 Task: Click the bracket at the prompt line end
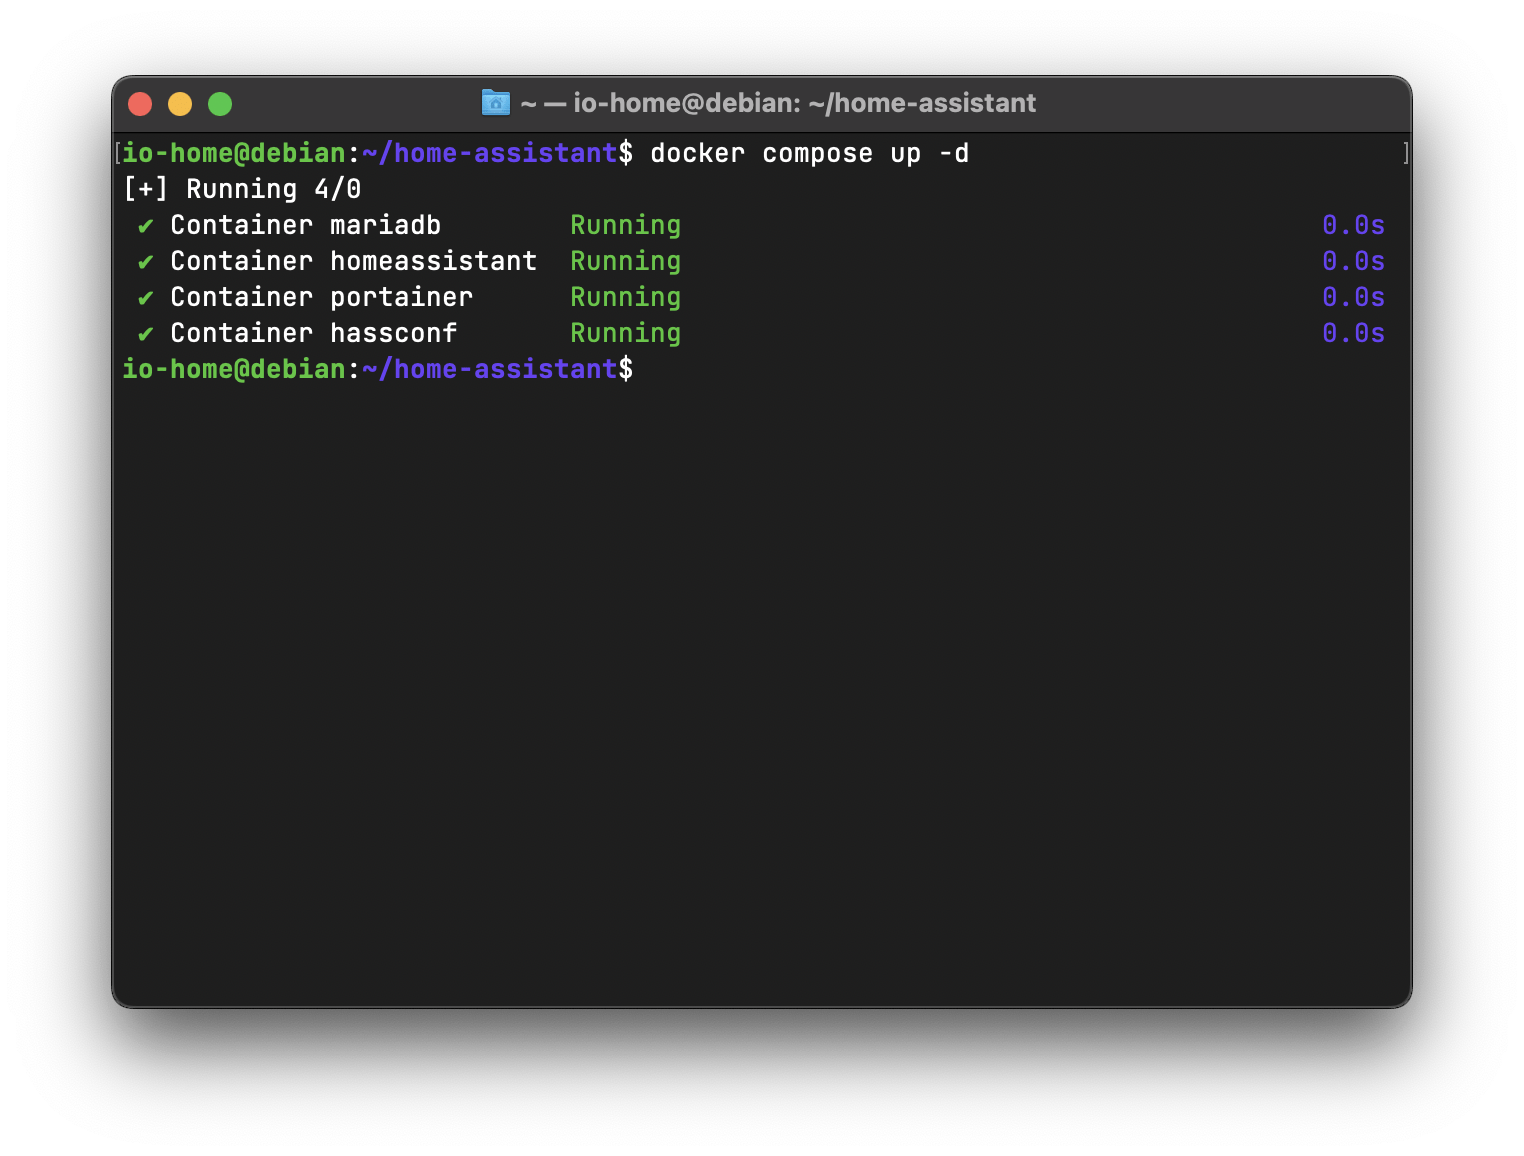pyautogui.click(x=1408, y=152)
